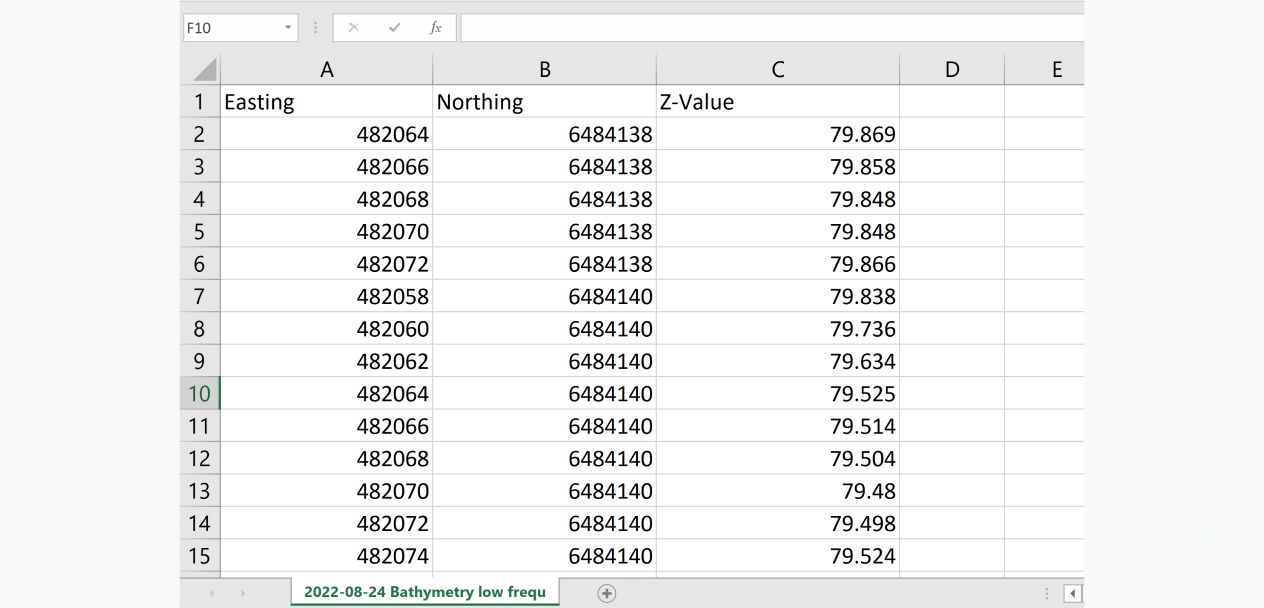Click the next sheet navigation arrow
1264x608 pixels.
pos(243,593)
